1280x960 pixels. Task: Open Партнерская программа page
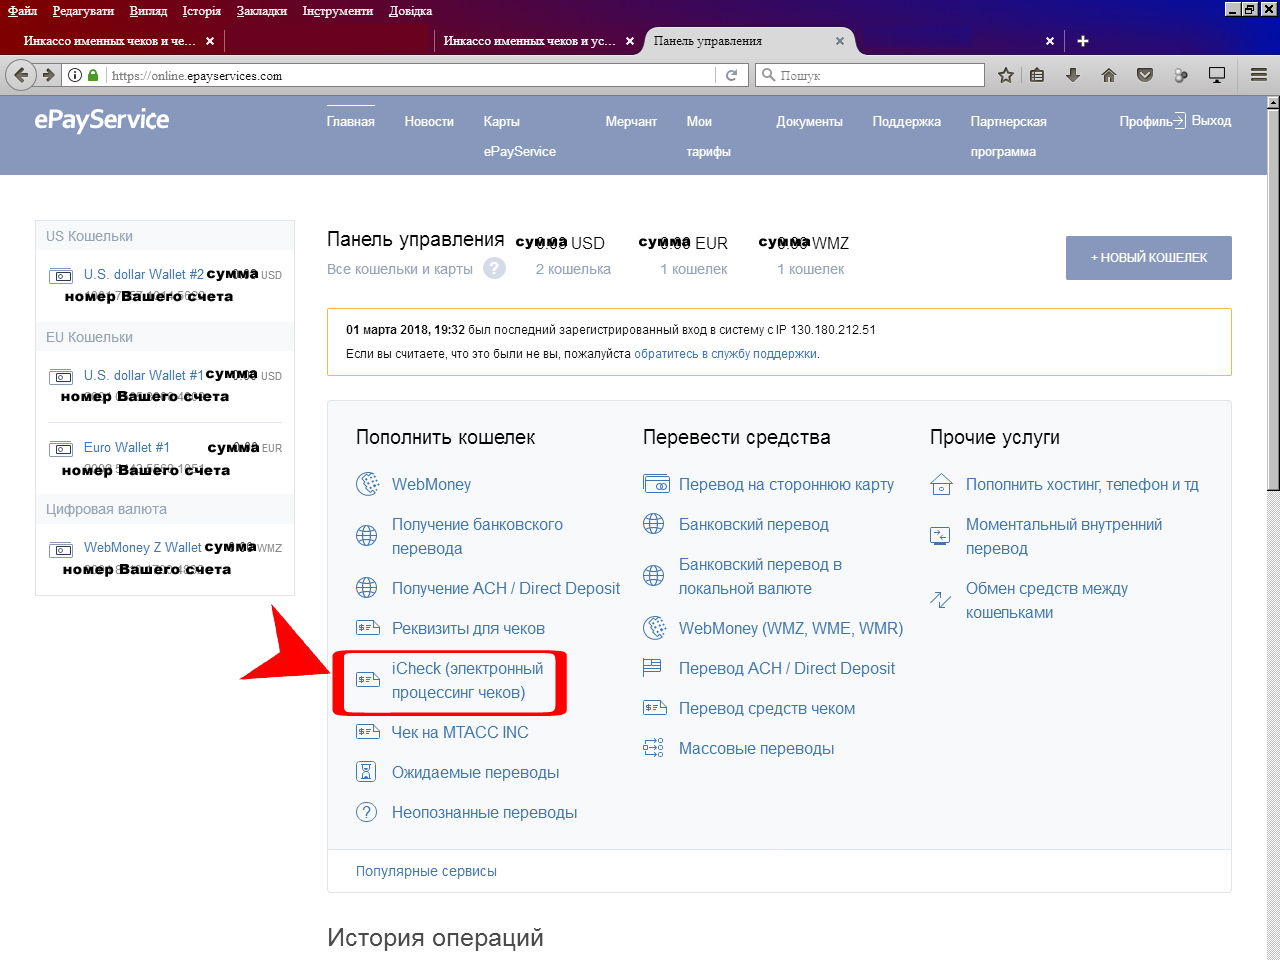(x=1008, y=136)
